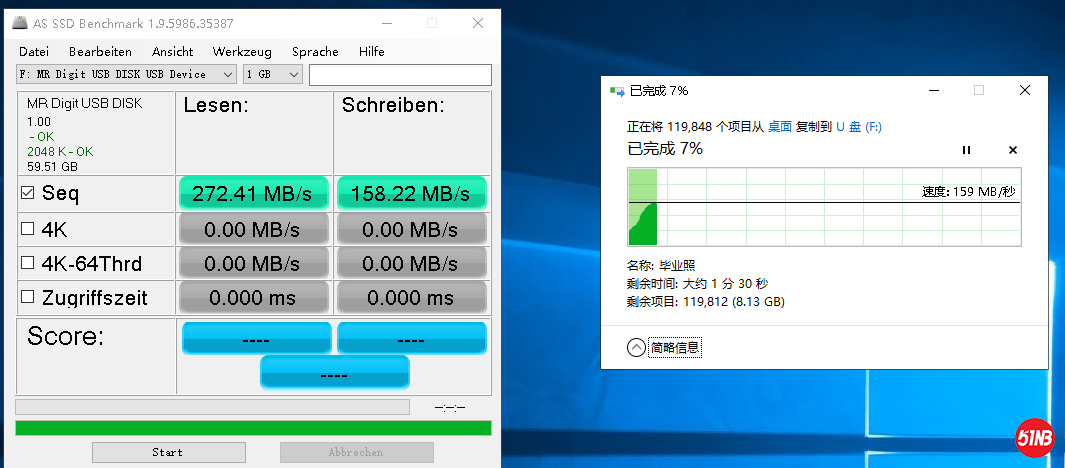Collapse details using 简略信息 chevron

point(636,347)
